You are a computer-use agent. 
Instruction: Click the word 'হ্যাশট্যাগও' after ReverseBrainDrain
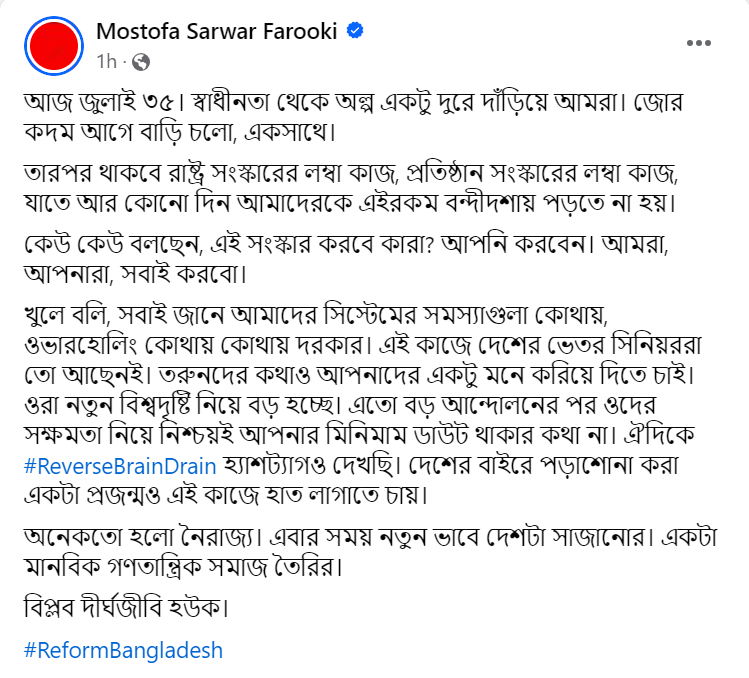click(274, 466)
